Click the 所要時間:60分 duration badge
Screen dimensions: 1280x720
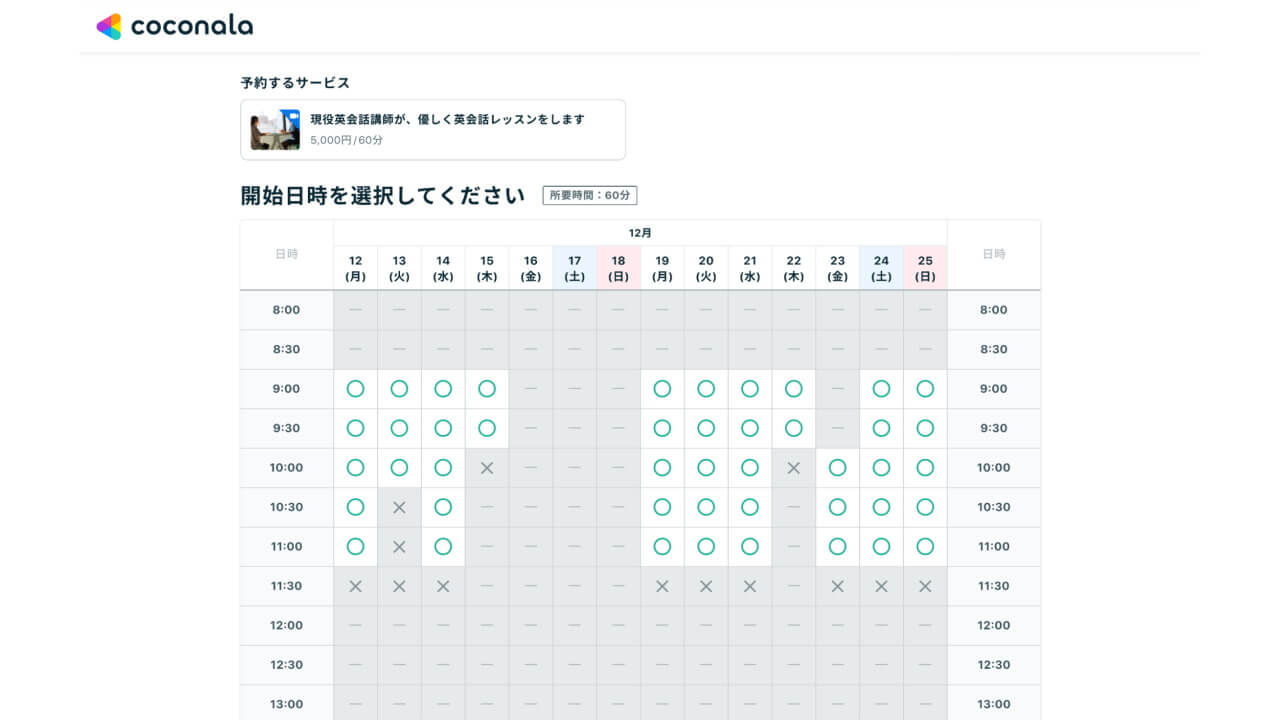[x=590, y=196]
